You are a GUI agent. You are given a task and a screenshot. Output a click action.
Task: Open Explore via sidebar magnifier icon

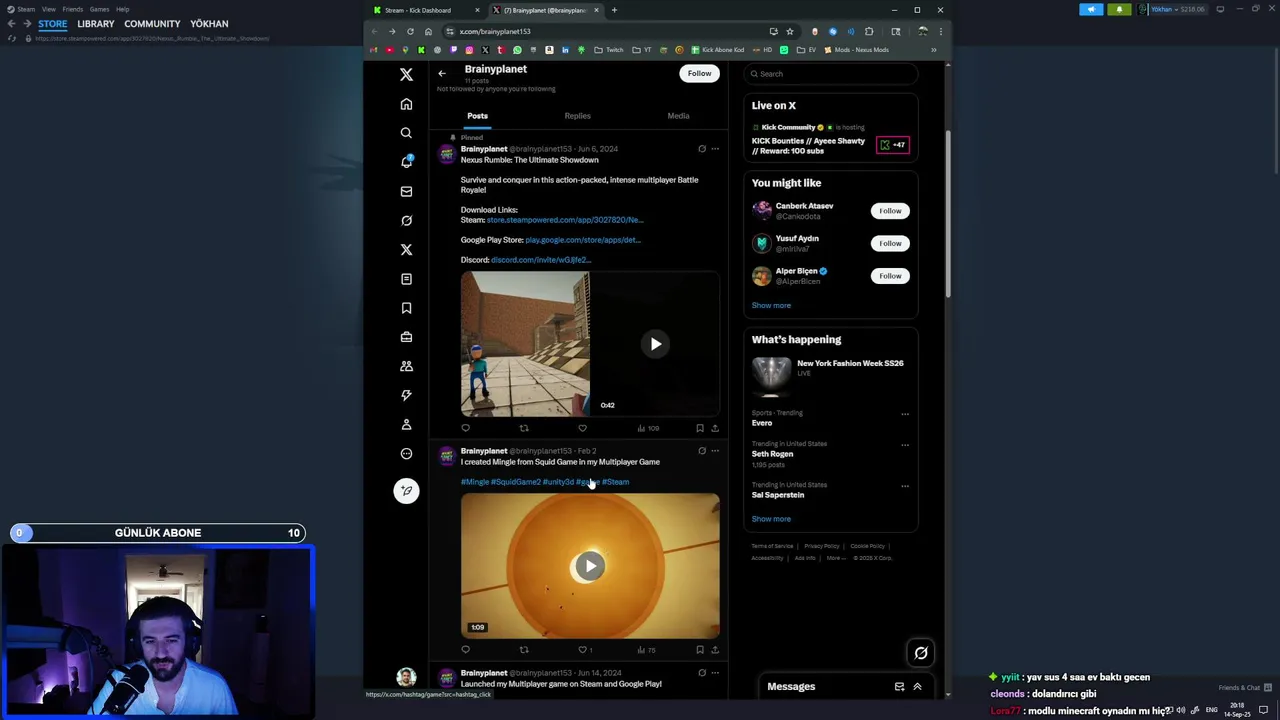coord(406,133)
